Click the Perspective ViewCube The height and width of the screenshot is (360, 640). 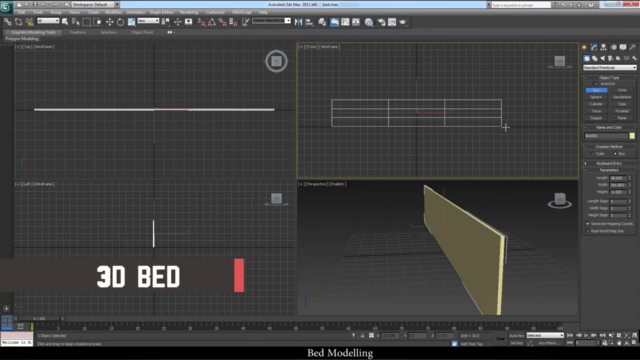[x=560, y=200]
